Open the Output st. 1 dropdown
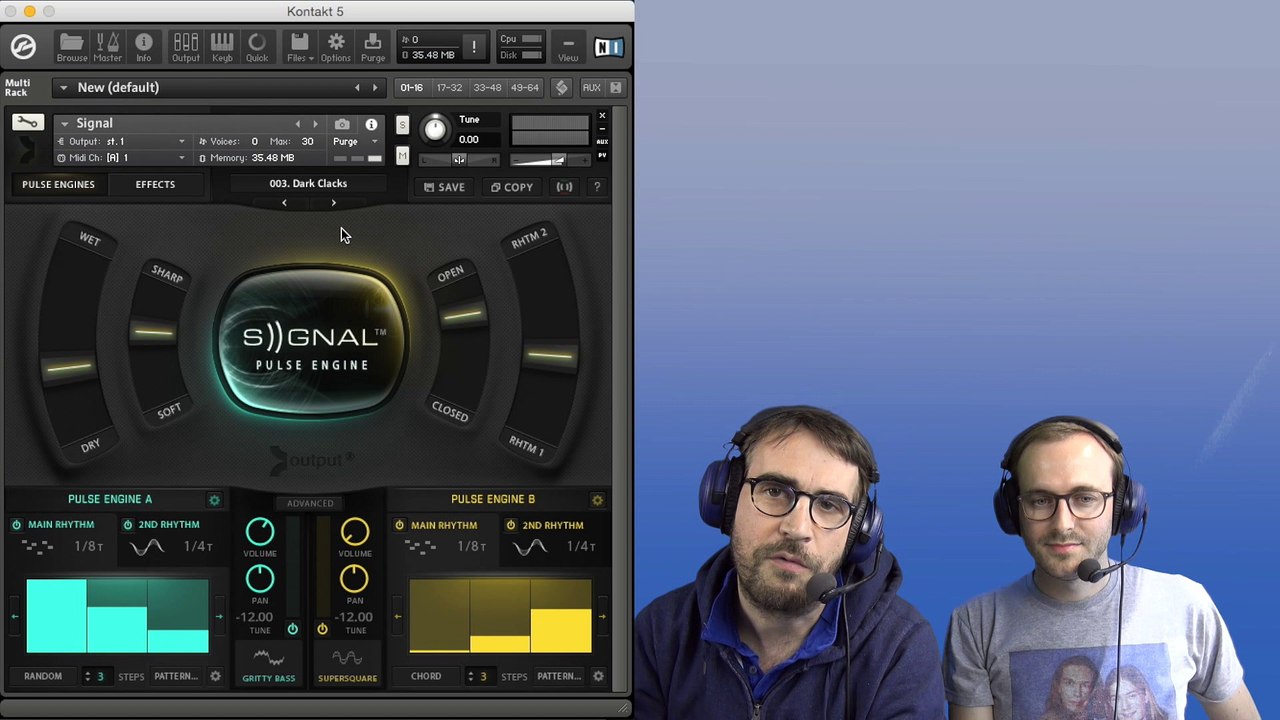Viewport: 1280px width, 720px height. click(x=122, y=142)
